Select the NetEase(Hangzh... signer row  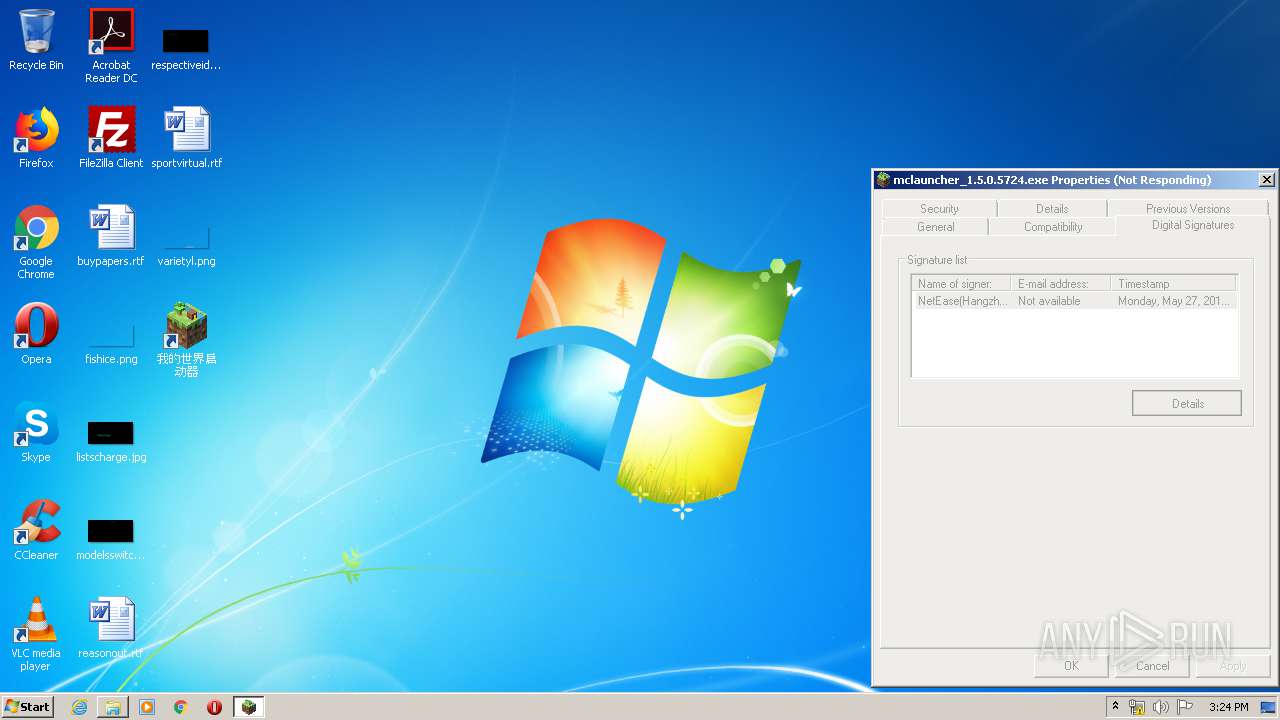1074,301
